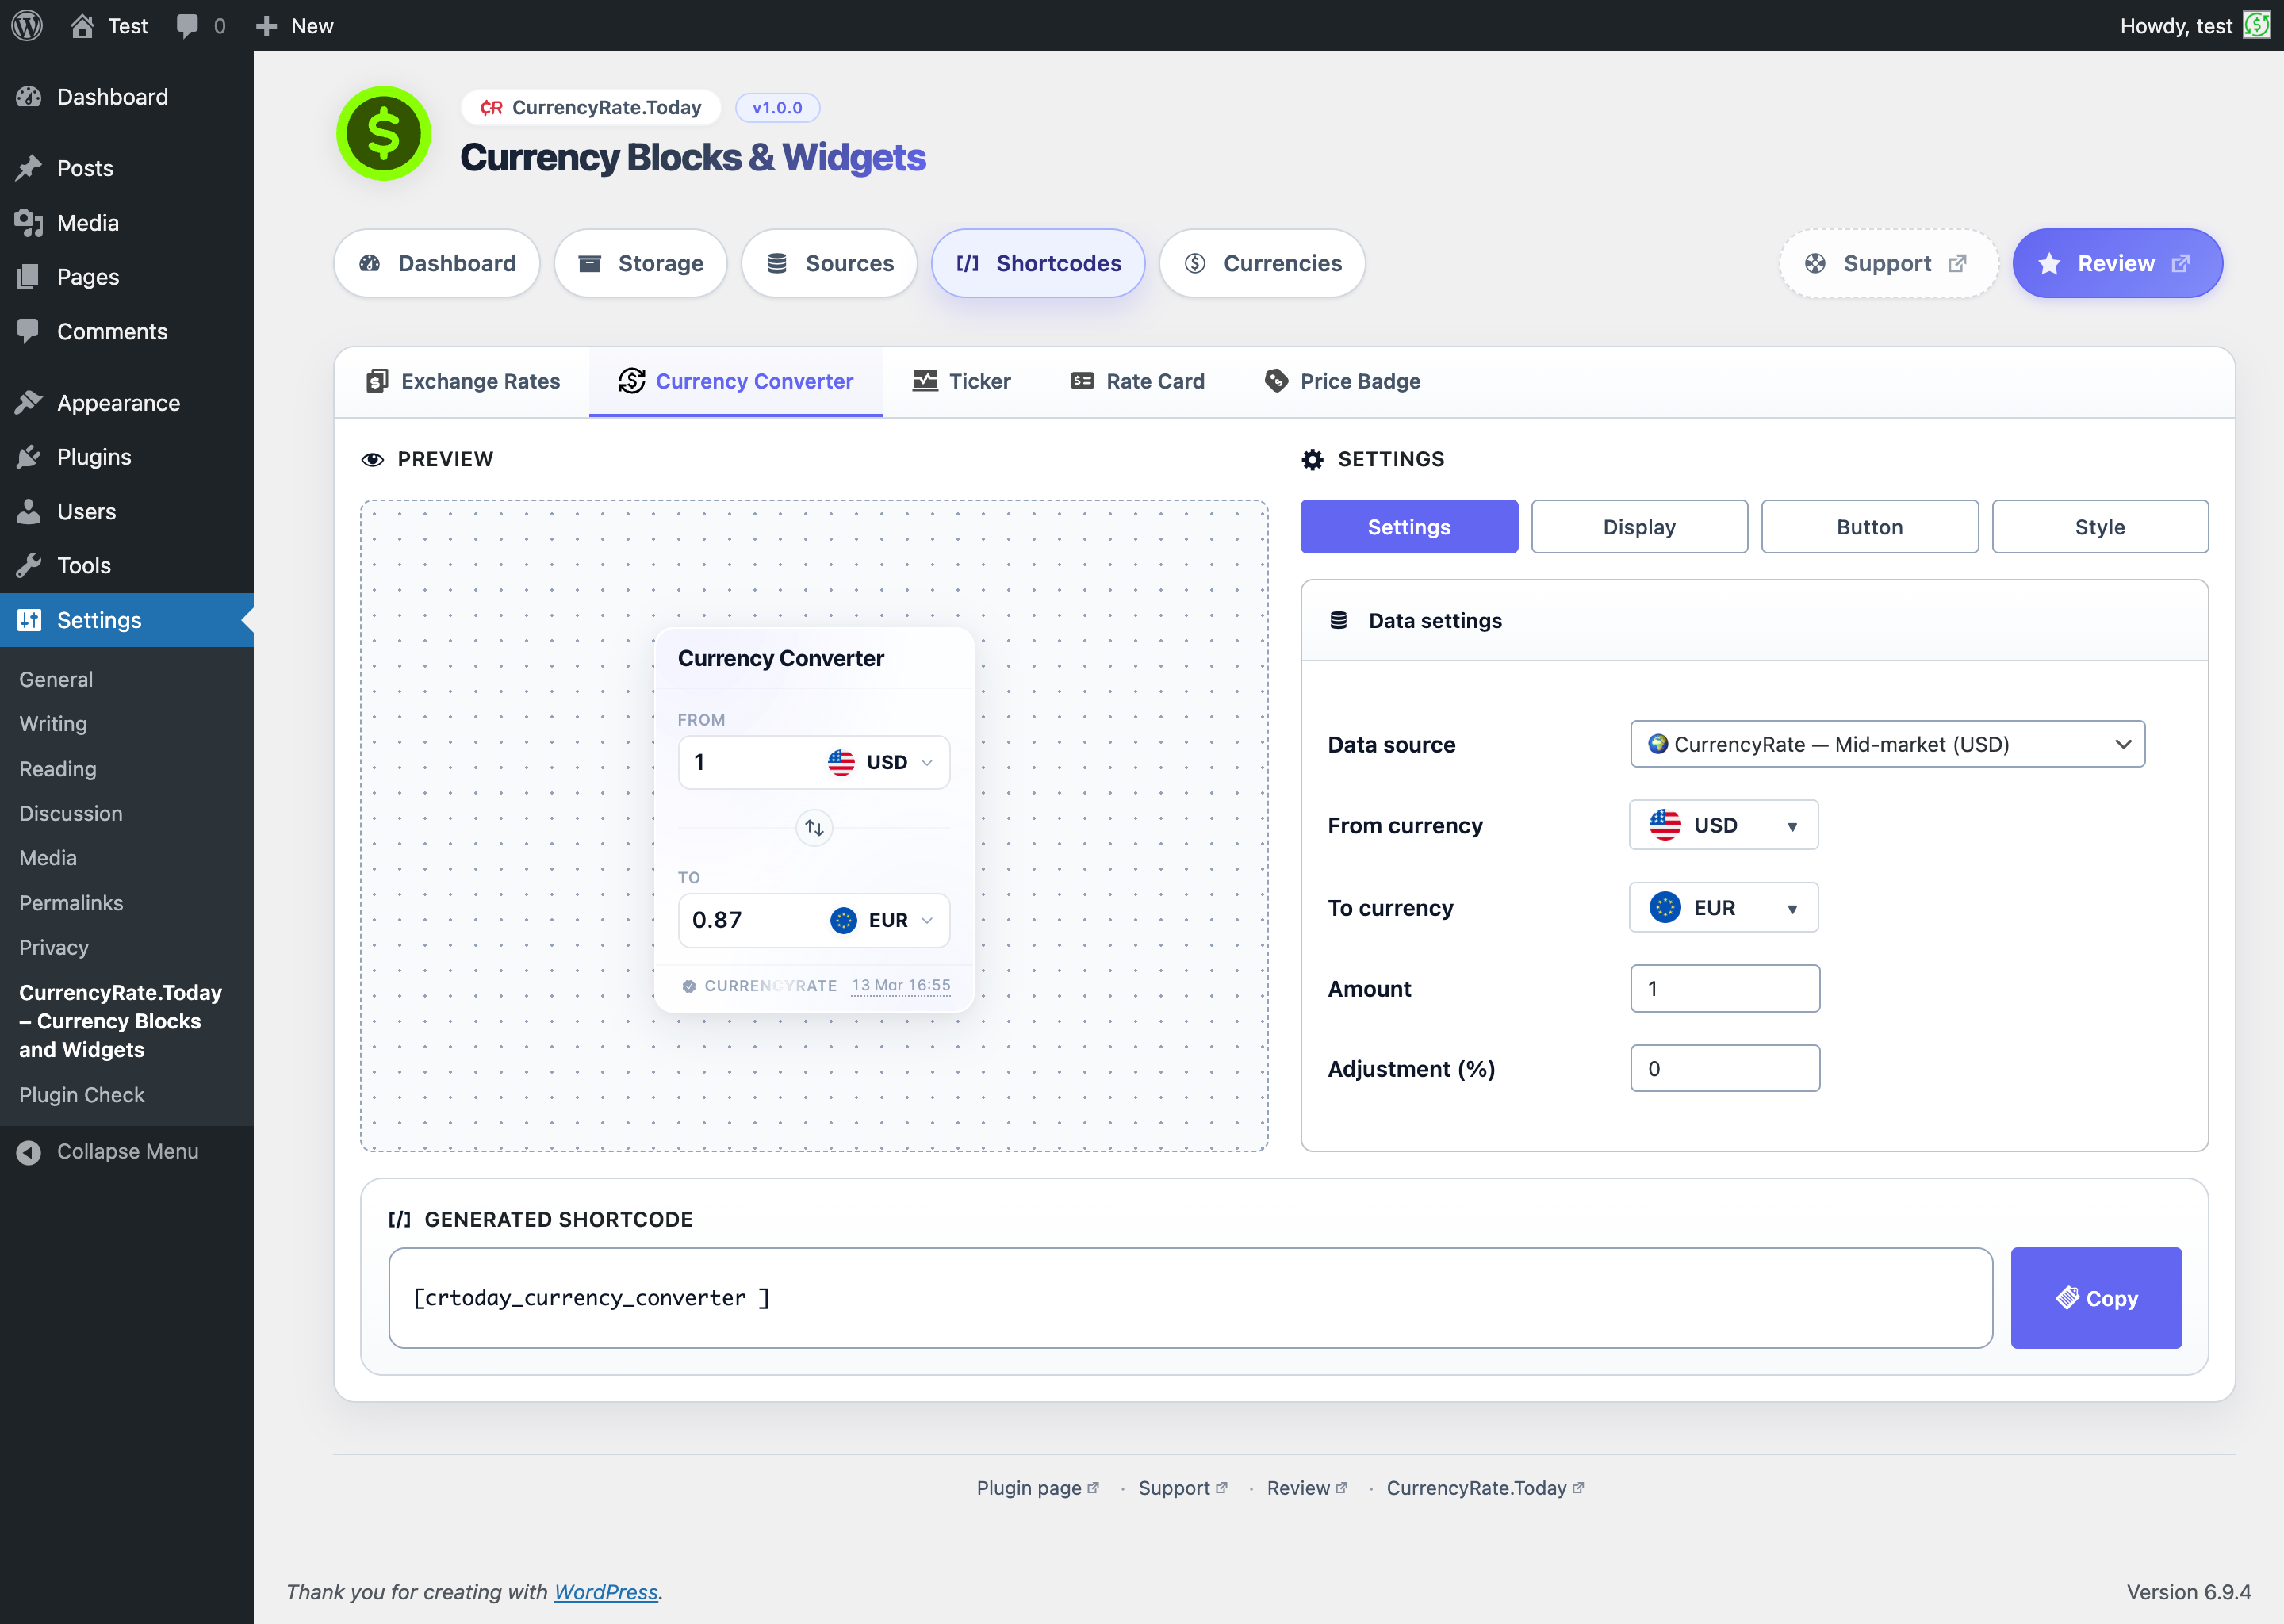This screenshot has height=1624, width=2284.
Task: Click the Amount input field
Action: coord(1724,988)
